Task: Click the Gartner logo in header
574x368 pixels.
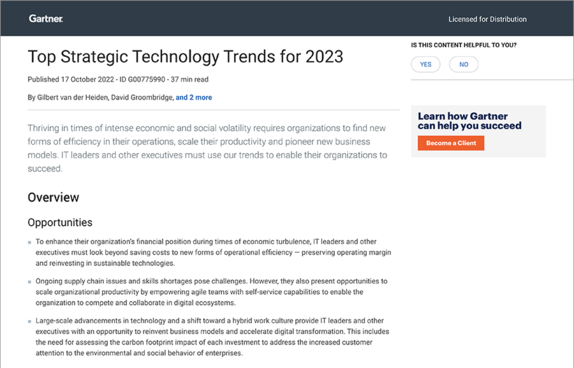Action: coord(46,19)
